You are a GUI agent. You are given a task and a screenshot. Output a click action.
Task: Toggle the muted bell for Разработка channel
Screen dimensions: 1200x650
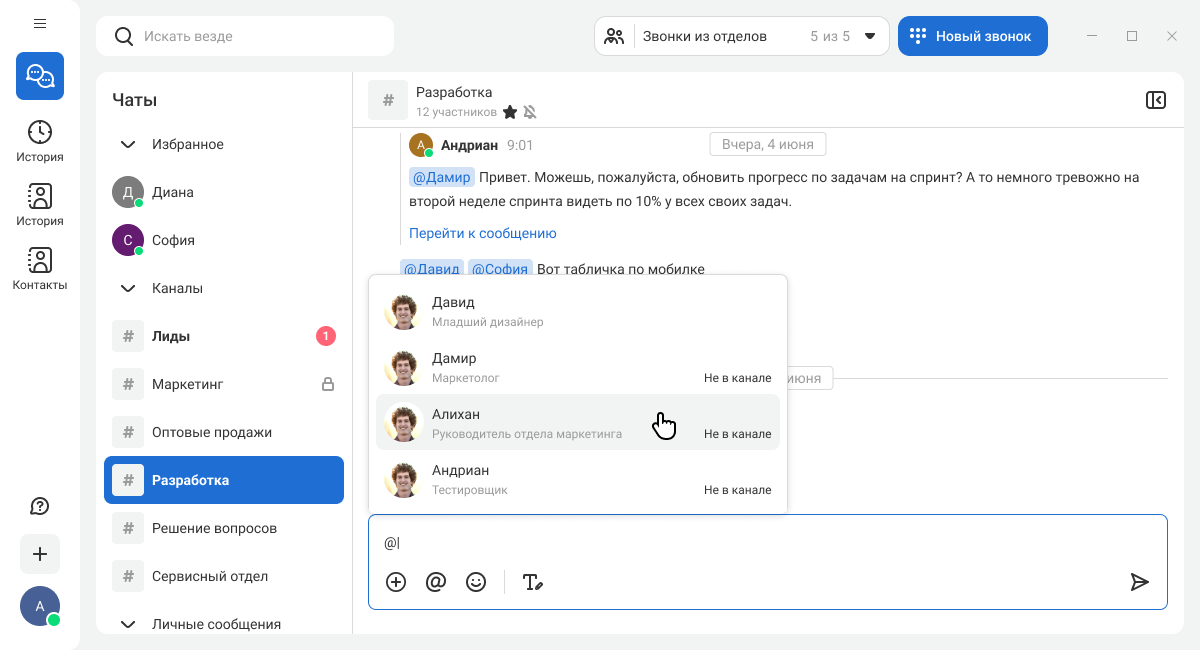(x=530, y=112)
